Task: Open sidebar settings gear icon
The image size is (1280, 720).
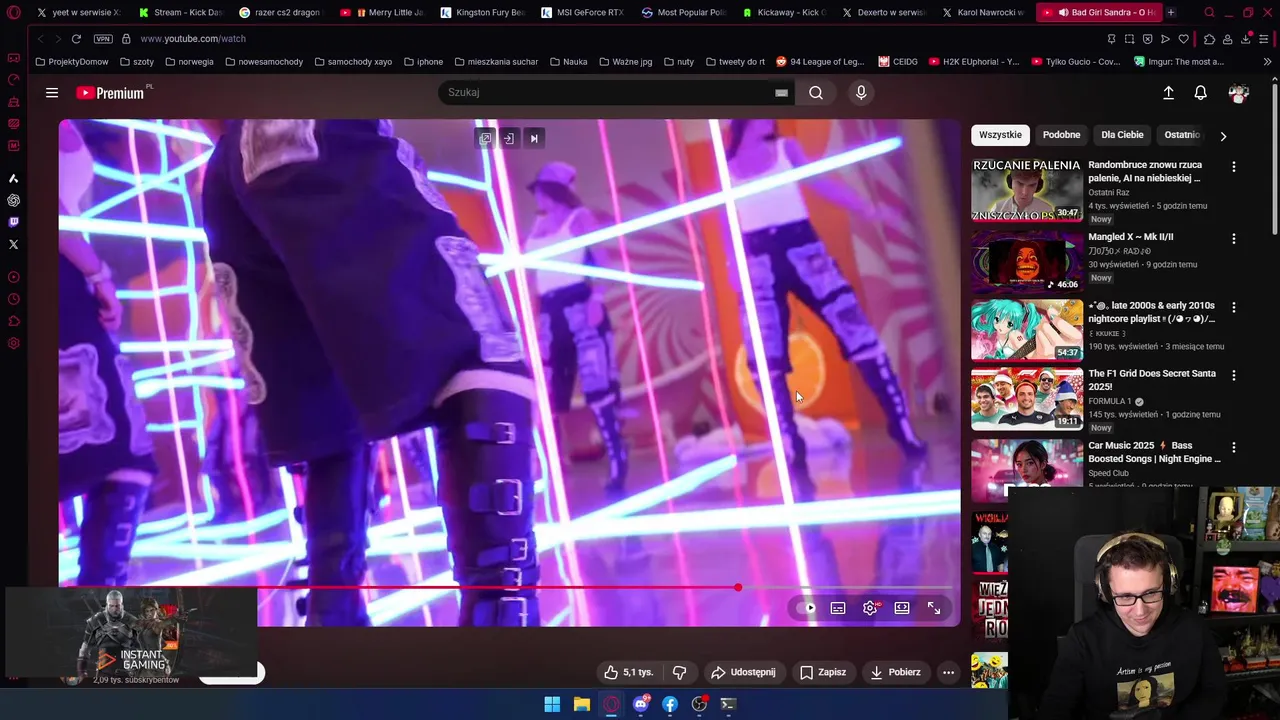Action: (x=13, y=343)
